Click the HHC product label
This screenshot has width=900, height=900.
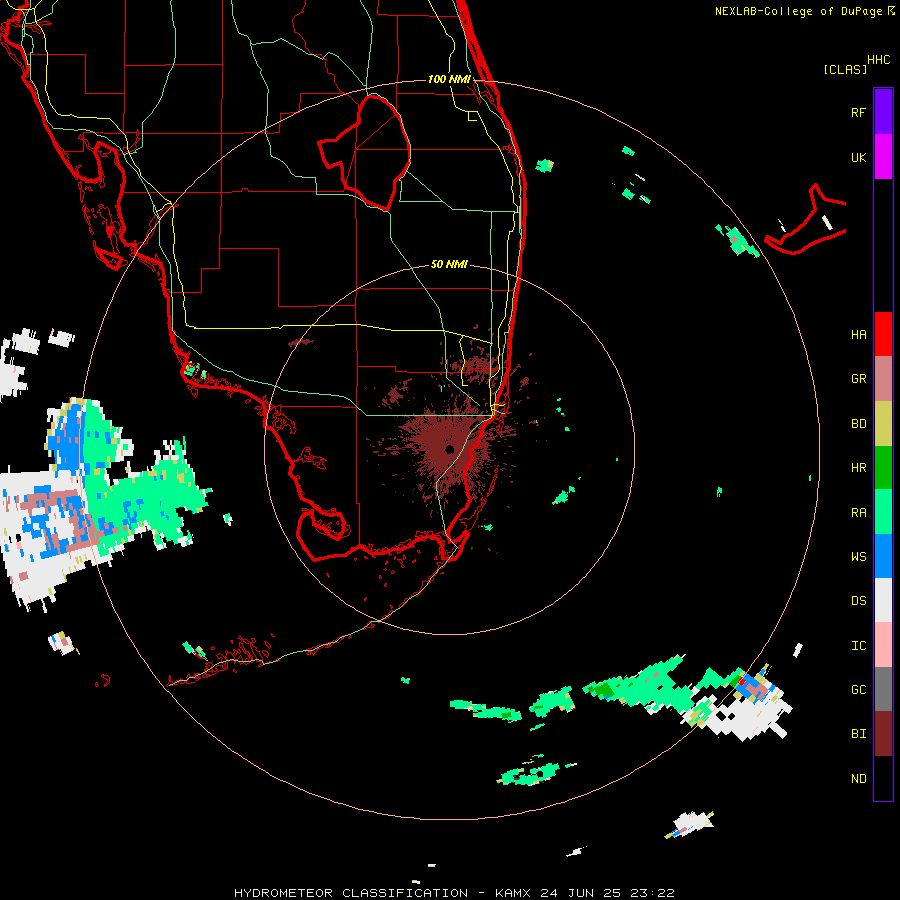tap(878, 60)
